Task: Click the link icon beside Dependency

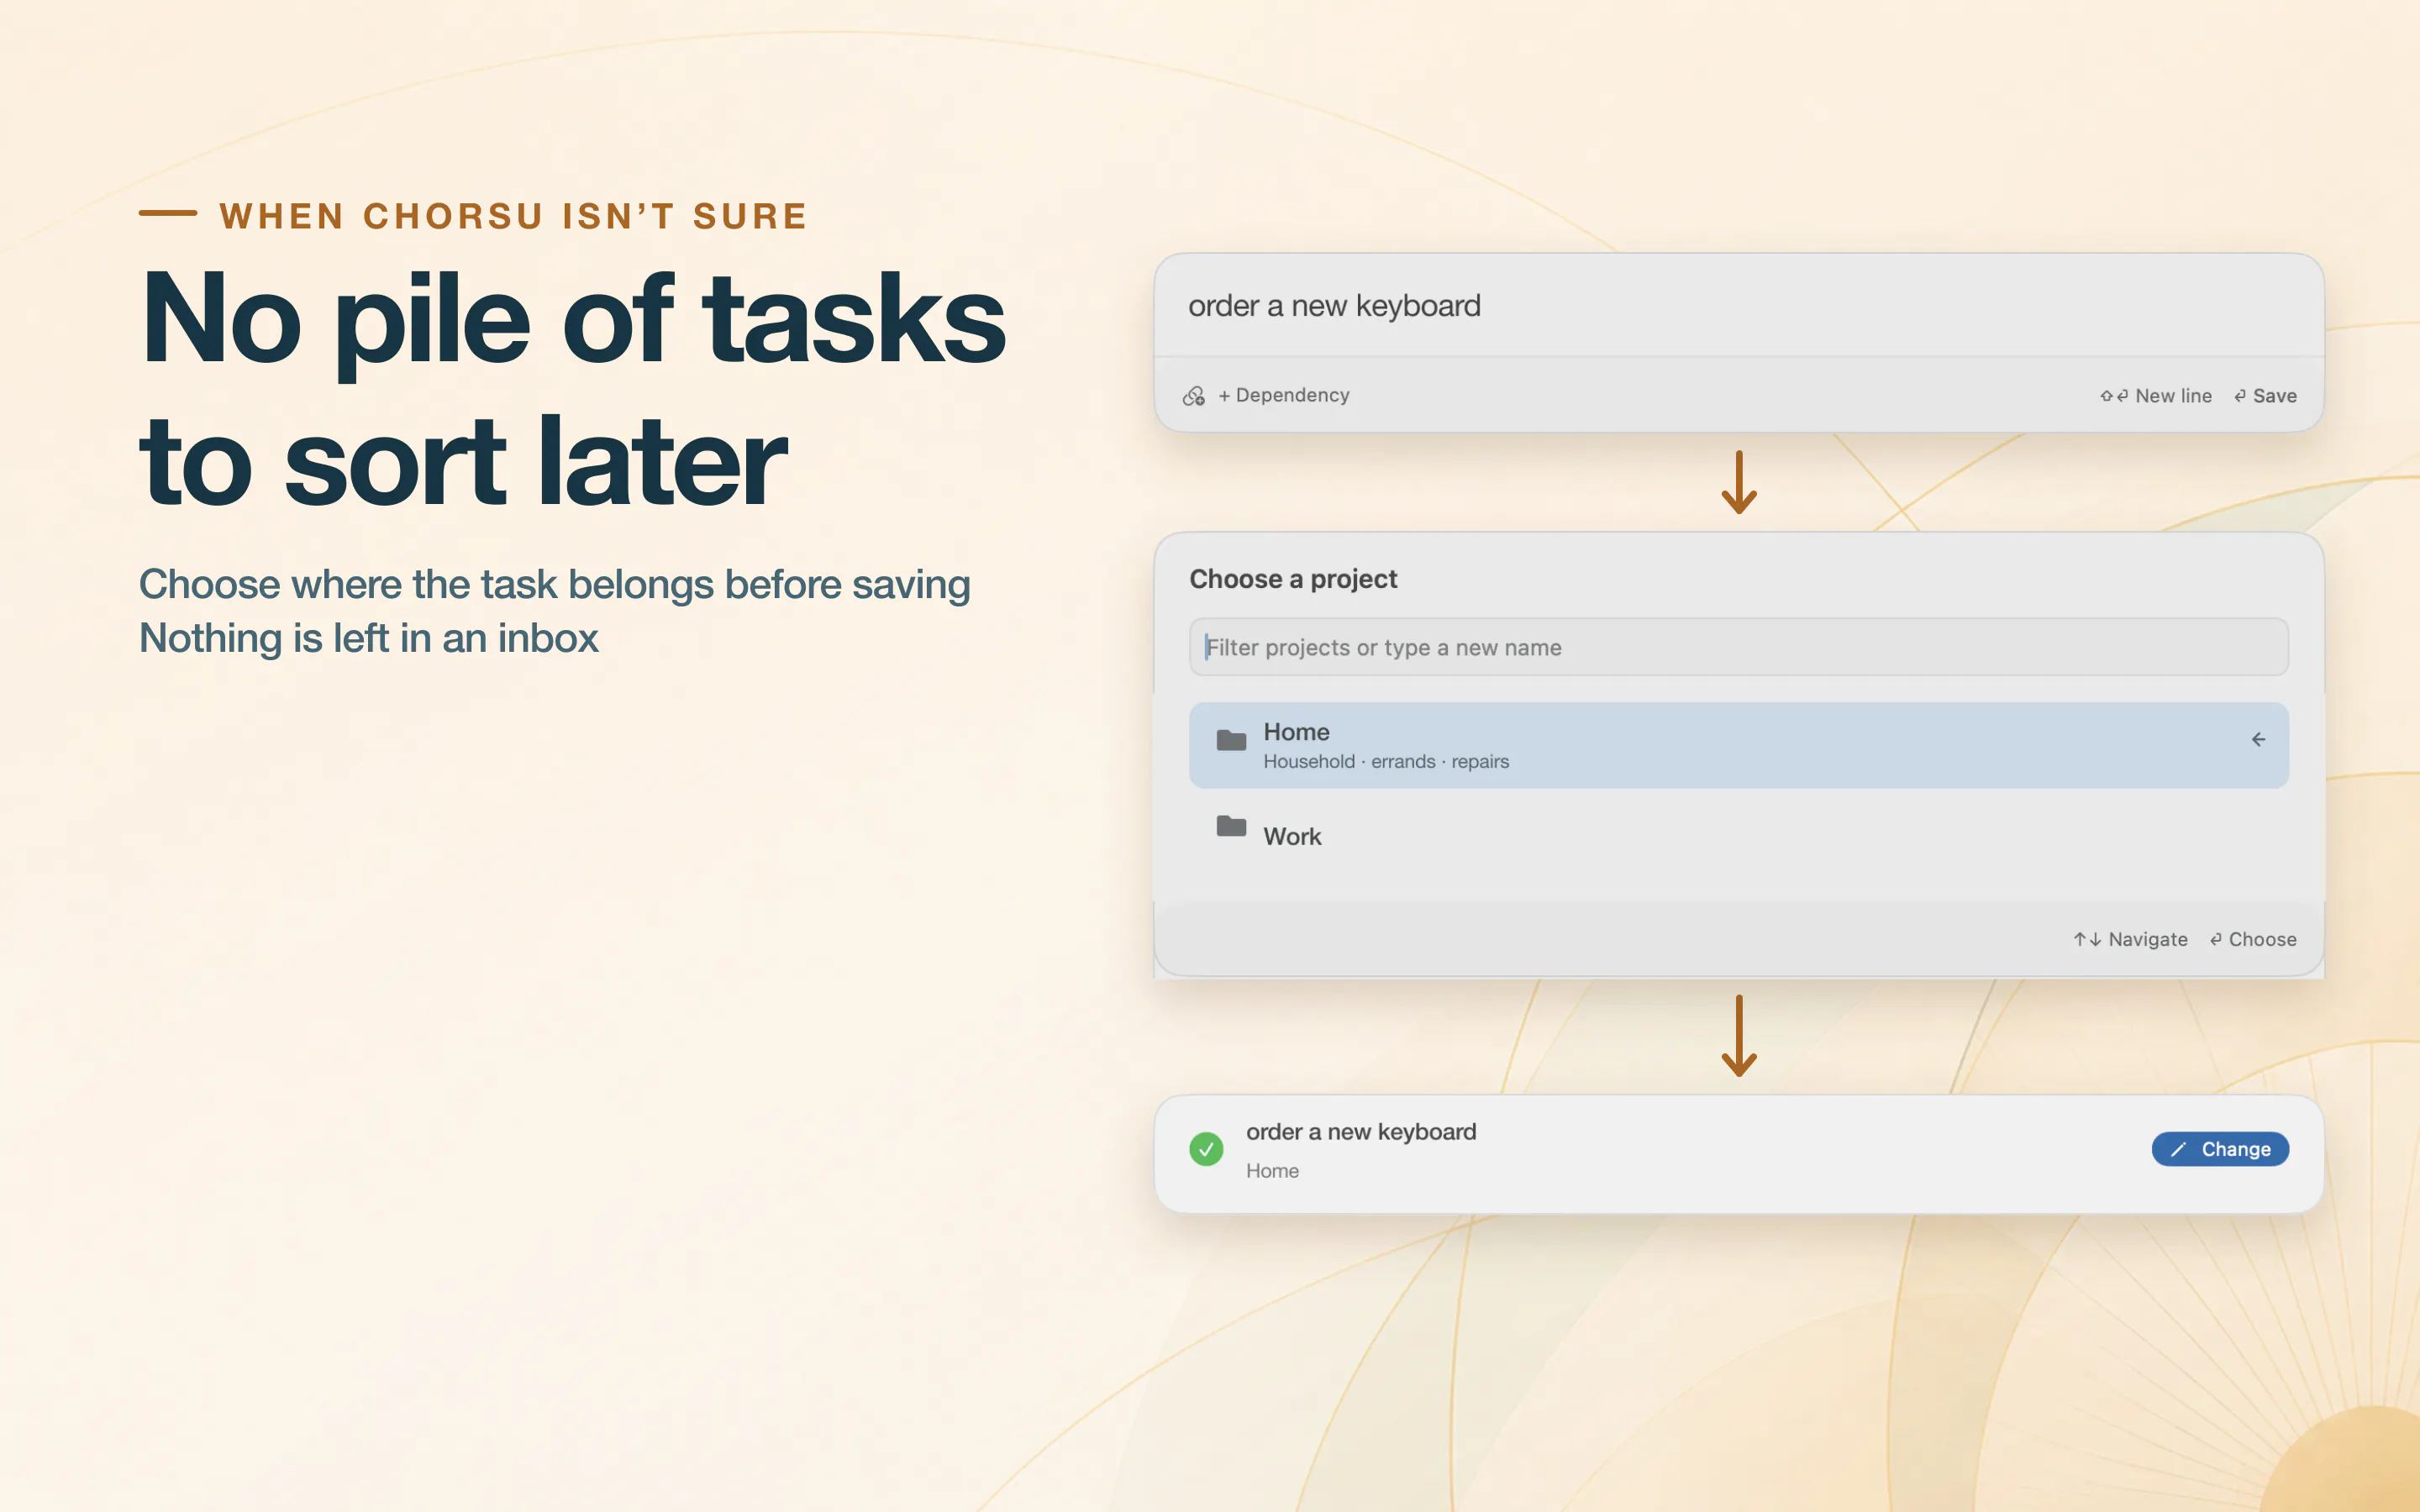Action: click(x=1194, y=396)
